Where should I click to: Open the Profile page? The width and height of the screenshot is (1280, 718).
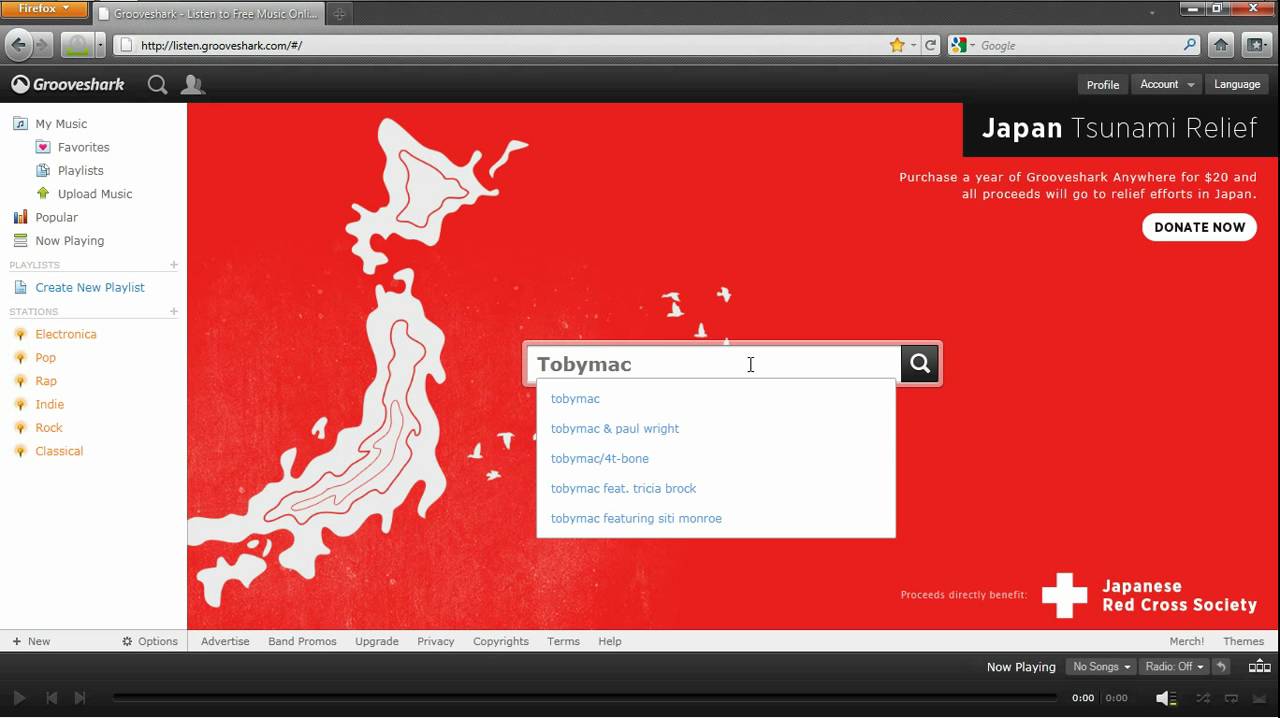pos(1103,85)
